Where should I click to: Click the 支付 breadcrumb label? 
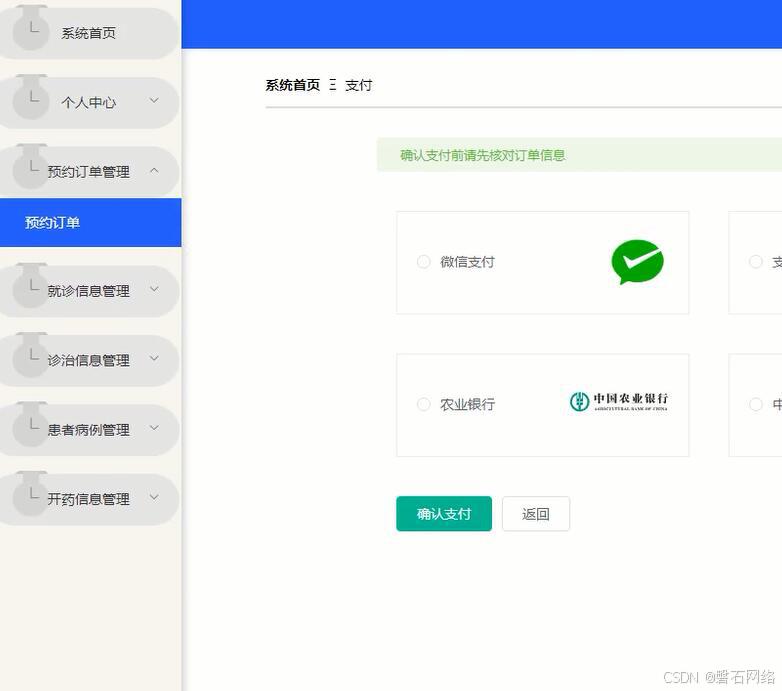(359, 85)
